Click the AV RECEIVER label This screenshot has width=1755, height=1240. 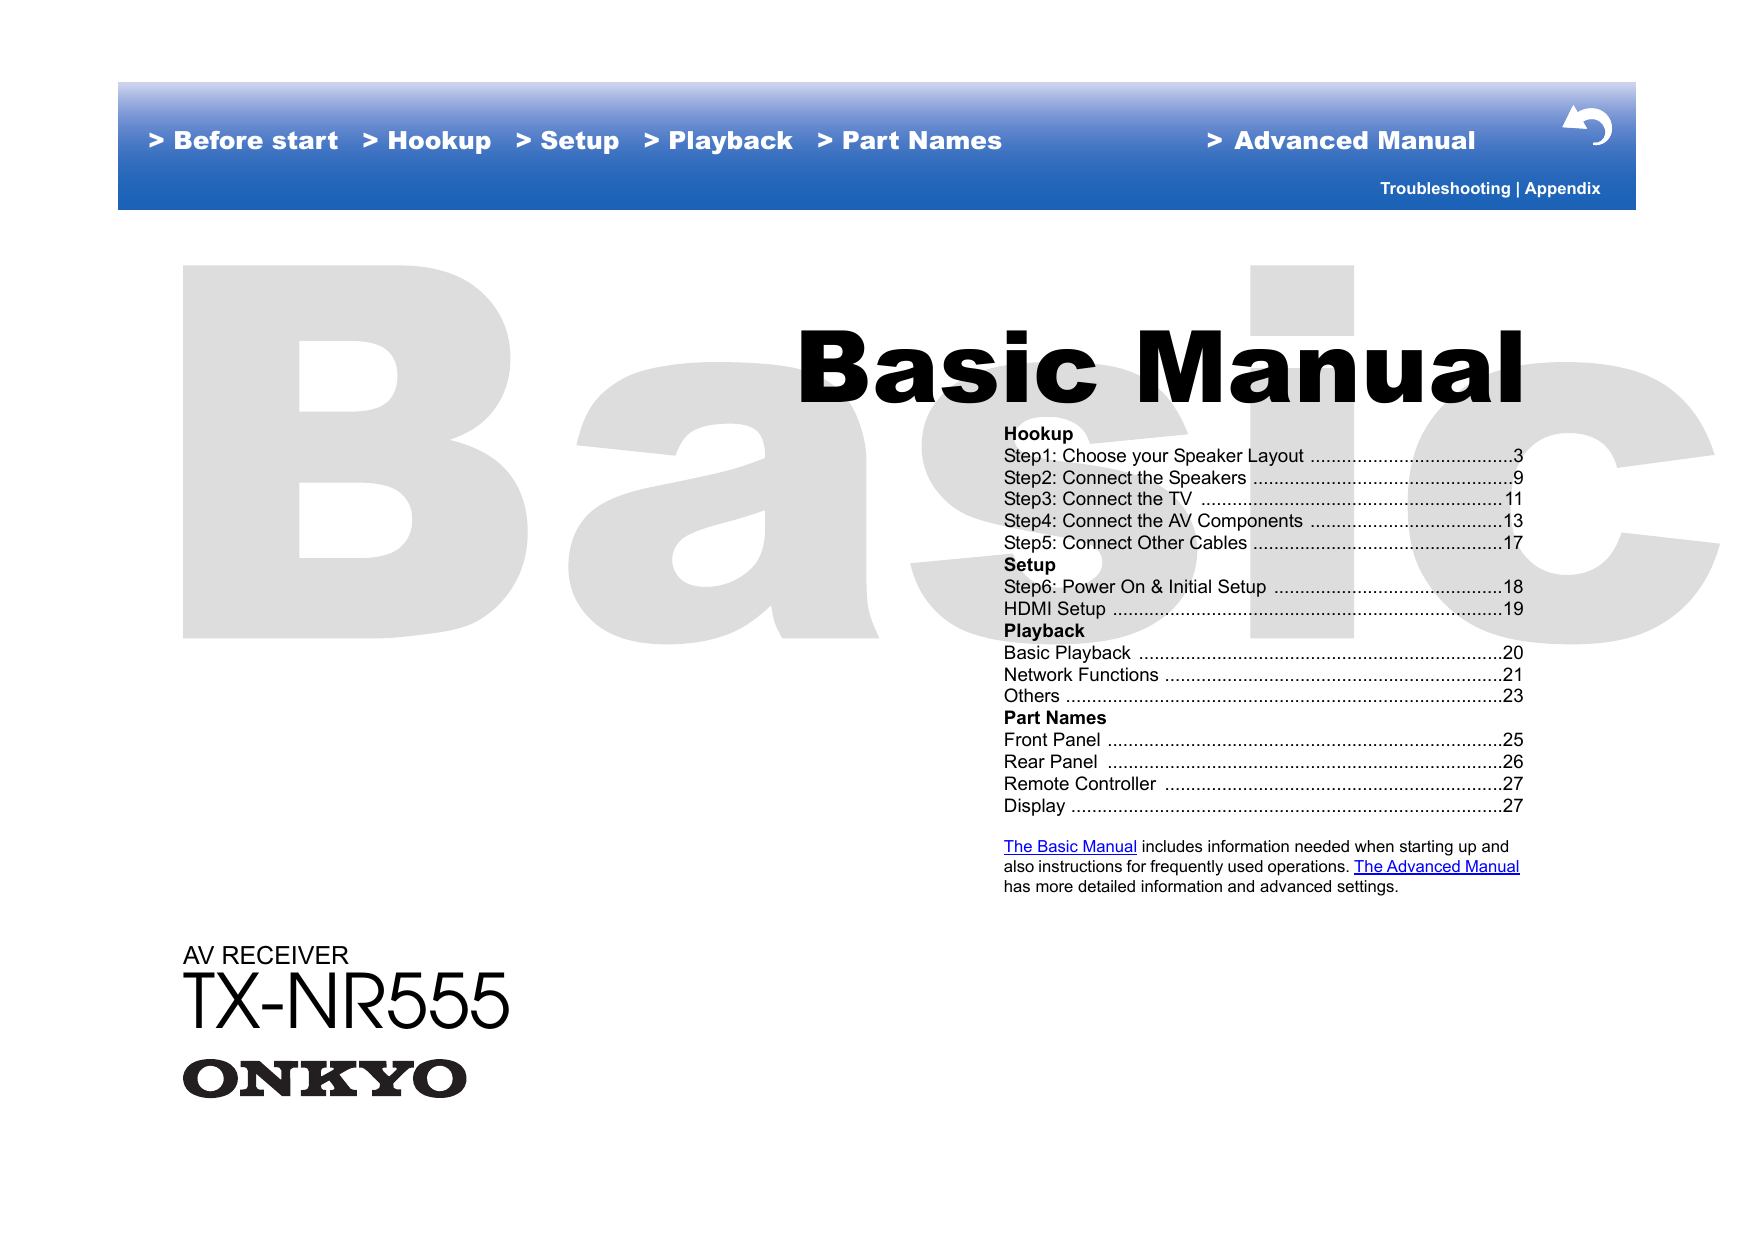tap(266, 955)
